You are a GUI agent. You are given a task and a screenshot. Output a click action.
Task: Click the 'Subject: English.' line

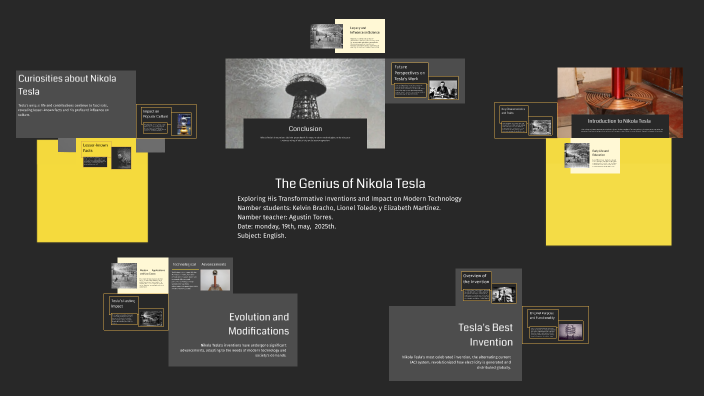[261, 235]
